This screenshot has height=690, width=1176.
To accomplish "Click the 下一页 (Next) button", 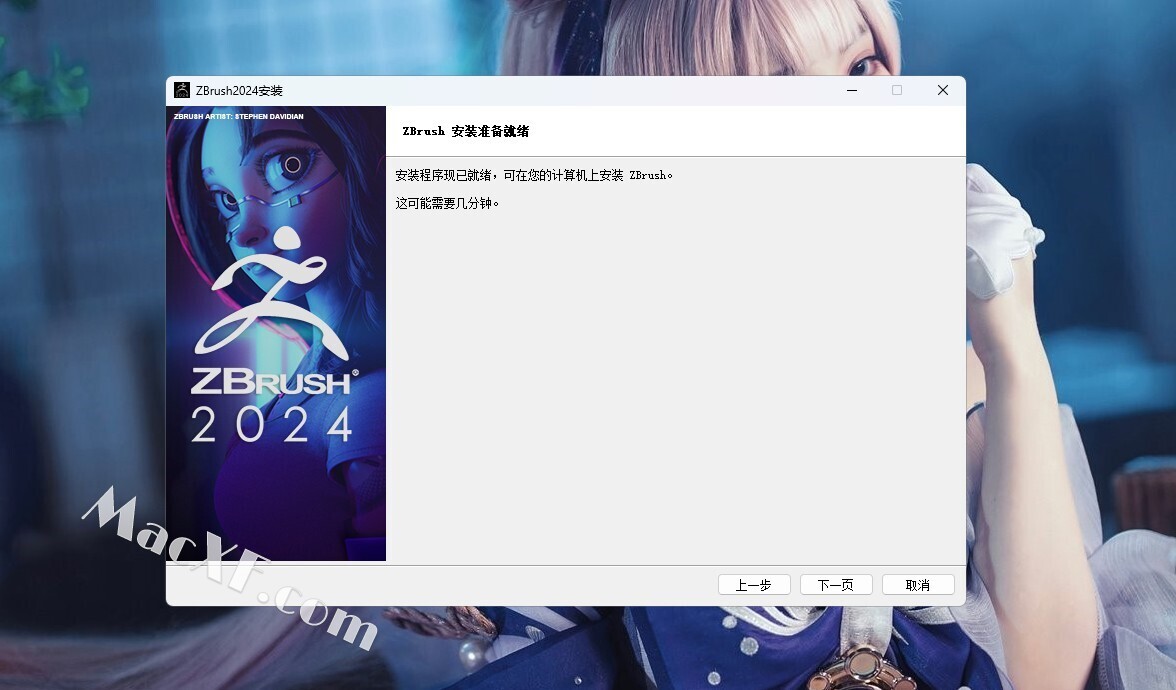I will tap(836, 585).
